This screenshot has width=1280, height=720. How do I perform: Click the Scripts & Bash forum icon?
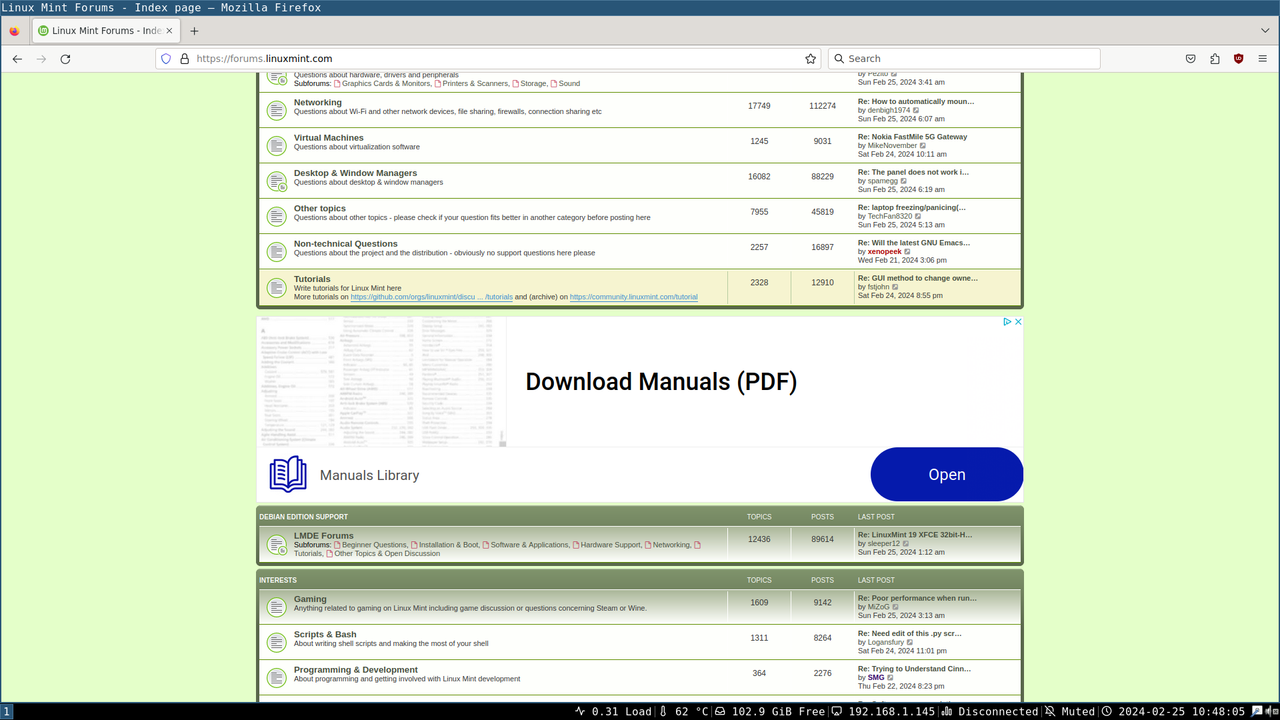(x=276, y=642)
